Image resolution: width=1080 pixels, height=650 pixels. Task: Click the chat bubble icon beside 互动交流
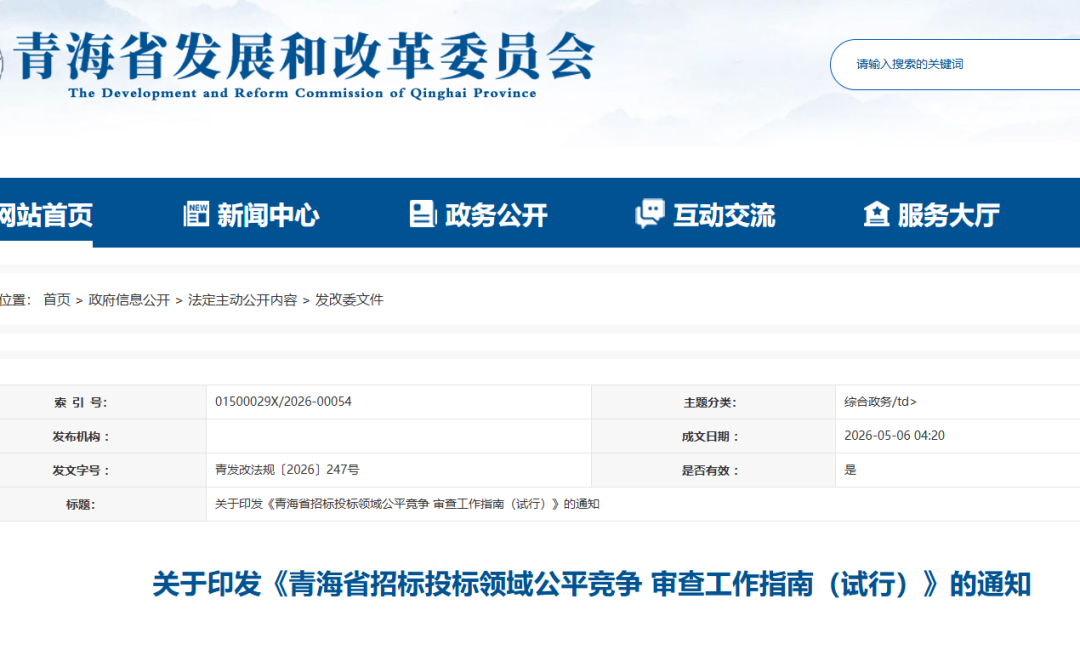[650, 213]
